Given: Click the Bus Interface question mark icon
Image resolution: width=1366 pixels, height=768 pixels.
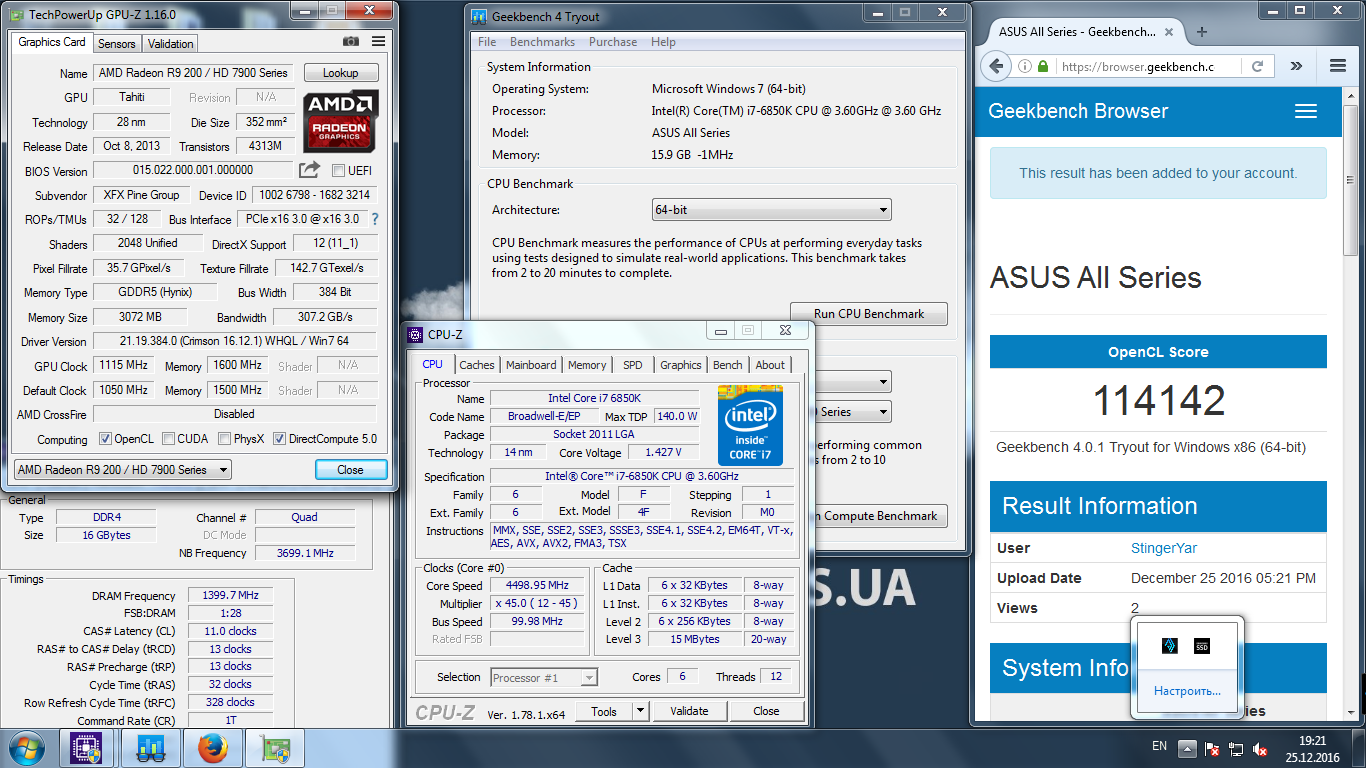Looking at the screenshot, I should click(x=375, y=219).
